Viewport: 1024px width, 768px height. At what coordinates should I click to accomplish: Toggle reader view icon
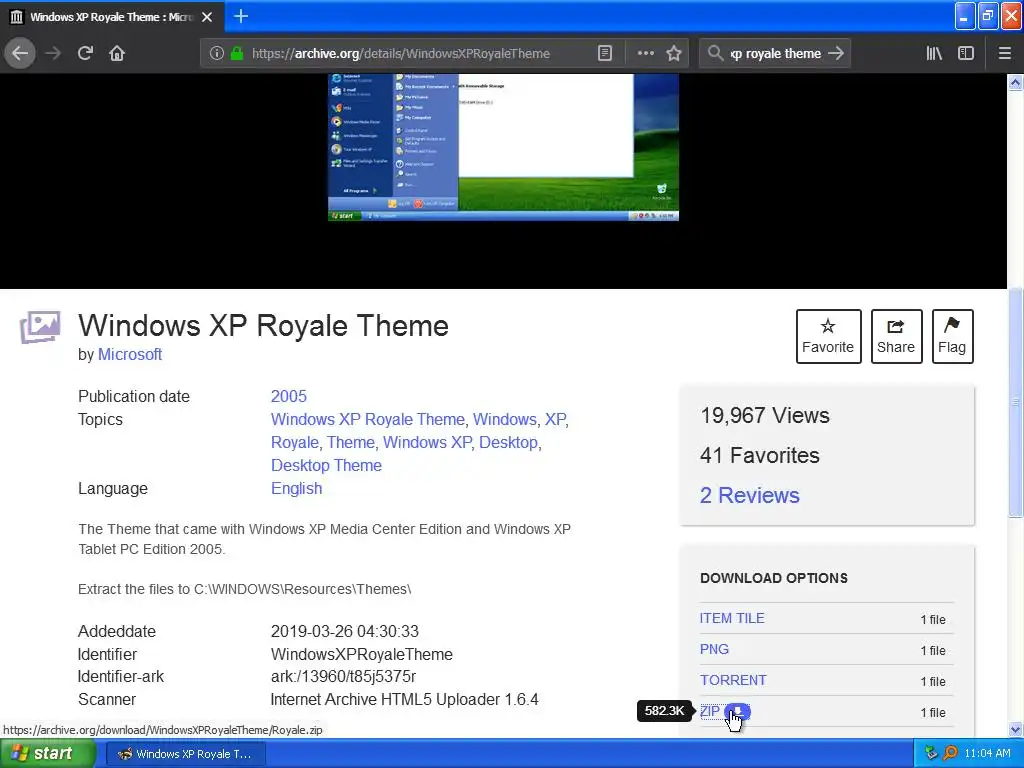tap(605, 54)
